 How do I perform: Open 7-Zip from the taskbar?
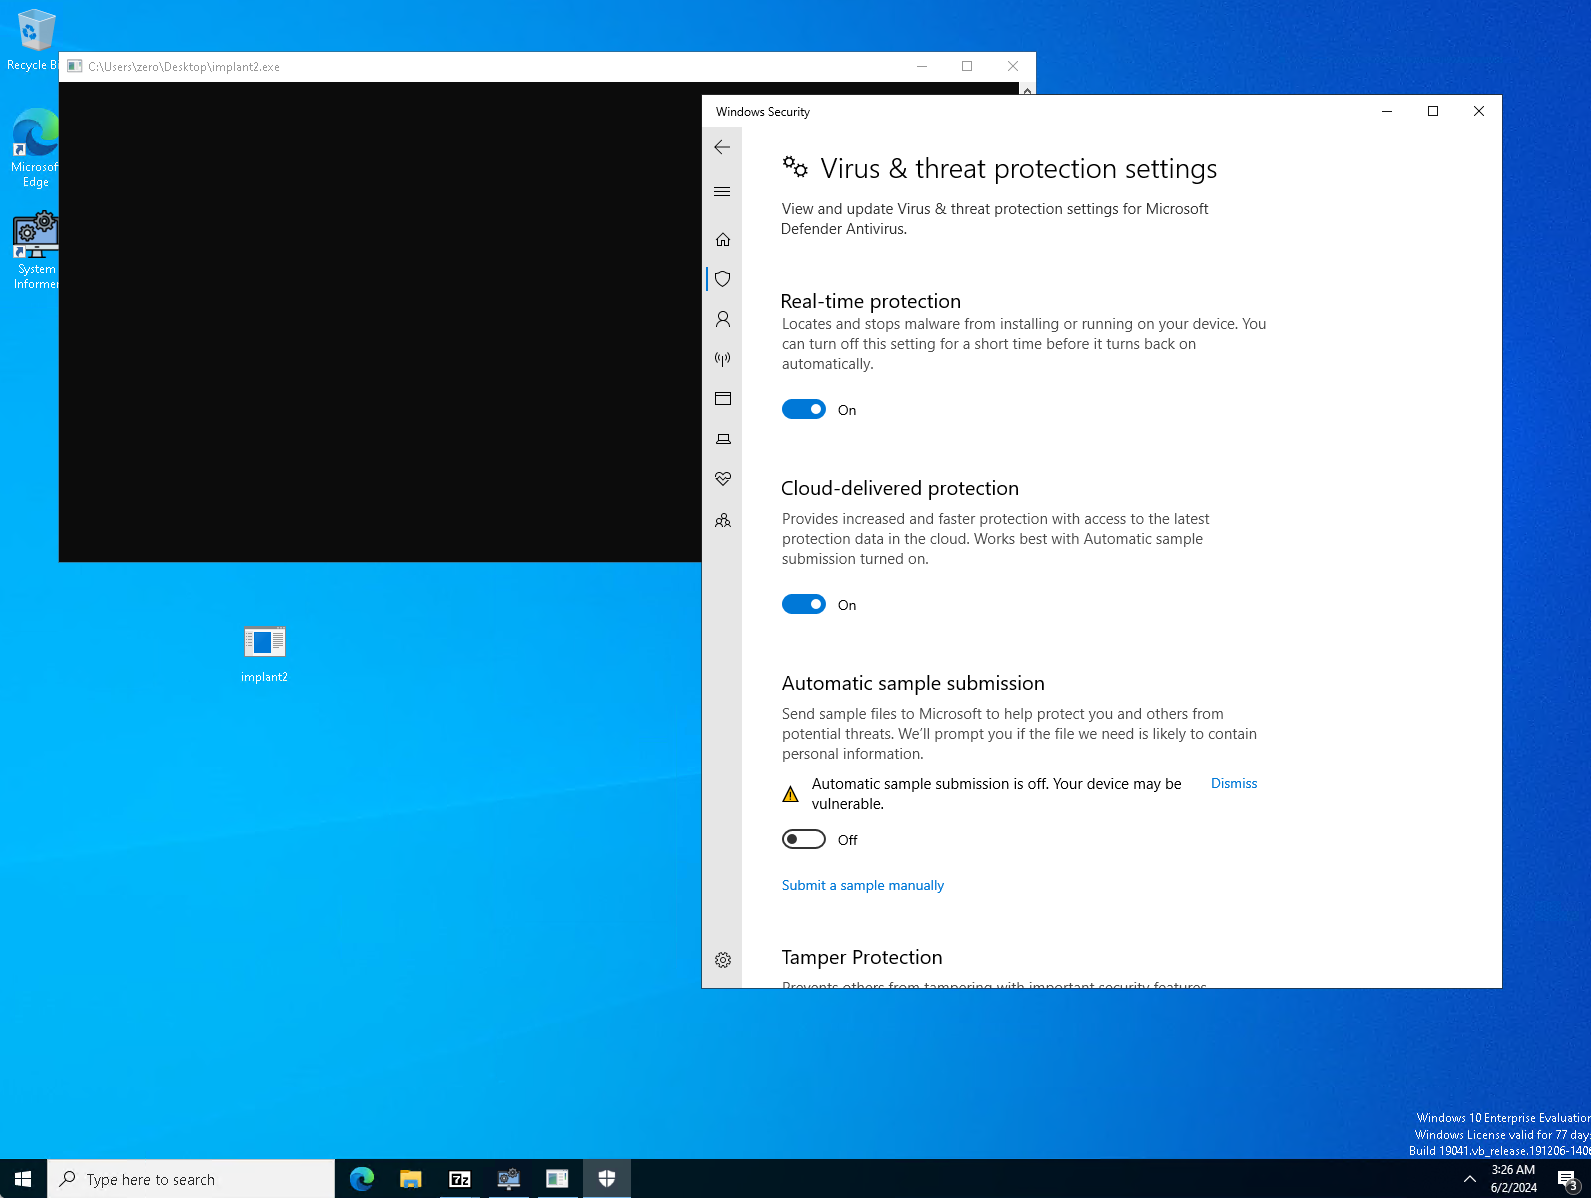click(460, 1179)
